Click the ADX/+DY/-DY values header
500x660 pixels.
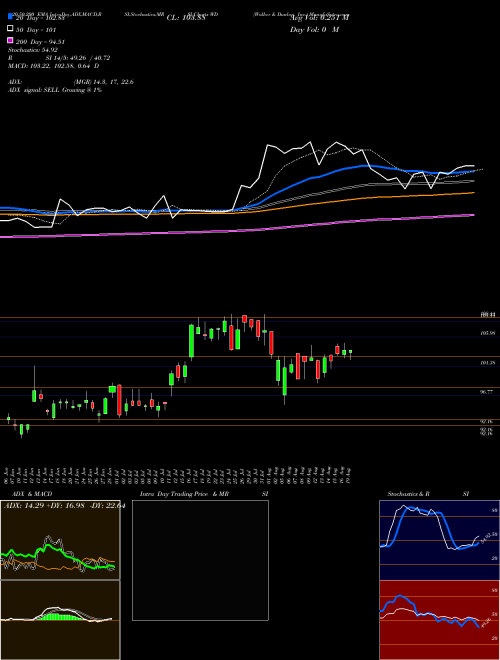point(64,506)
